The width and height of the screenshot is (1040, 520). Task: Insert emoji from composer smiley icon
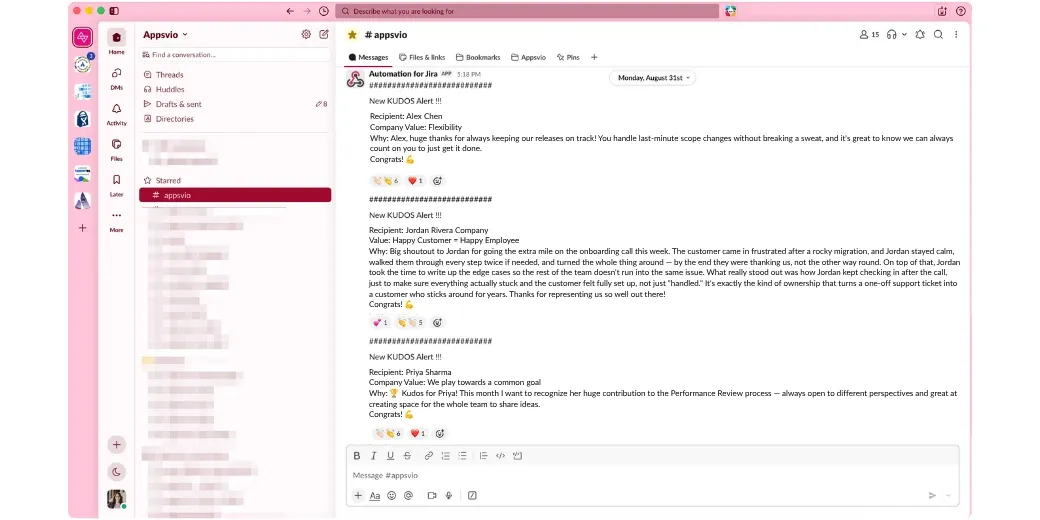(391, 495)
